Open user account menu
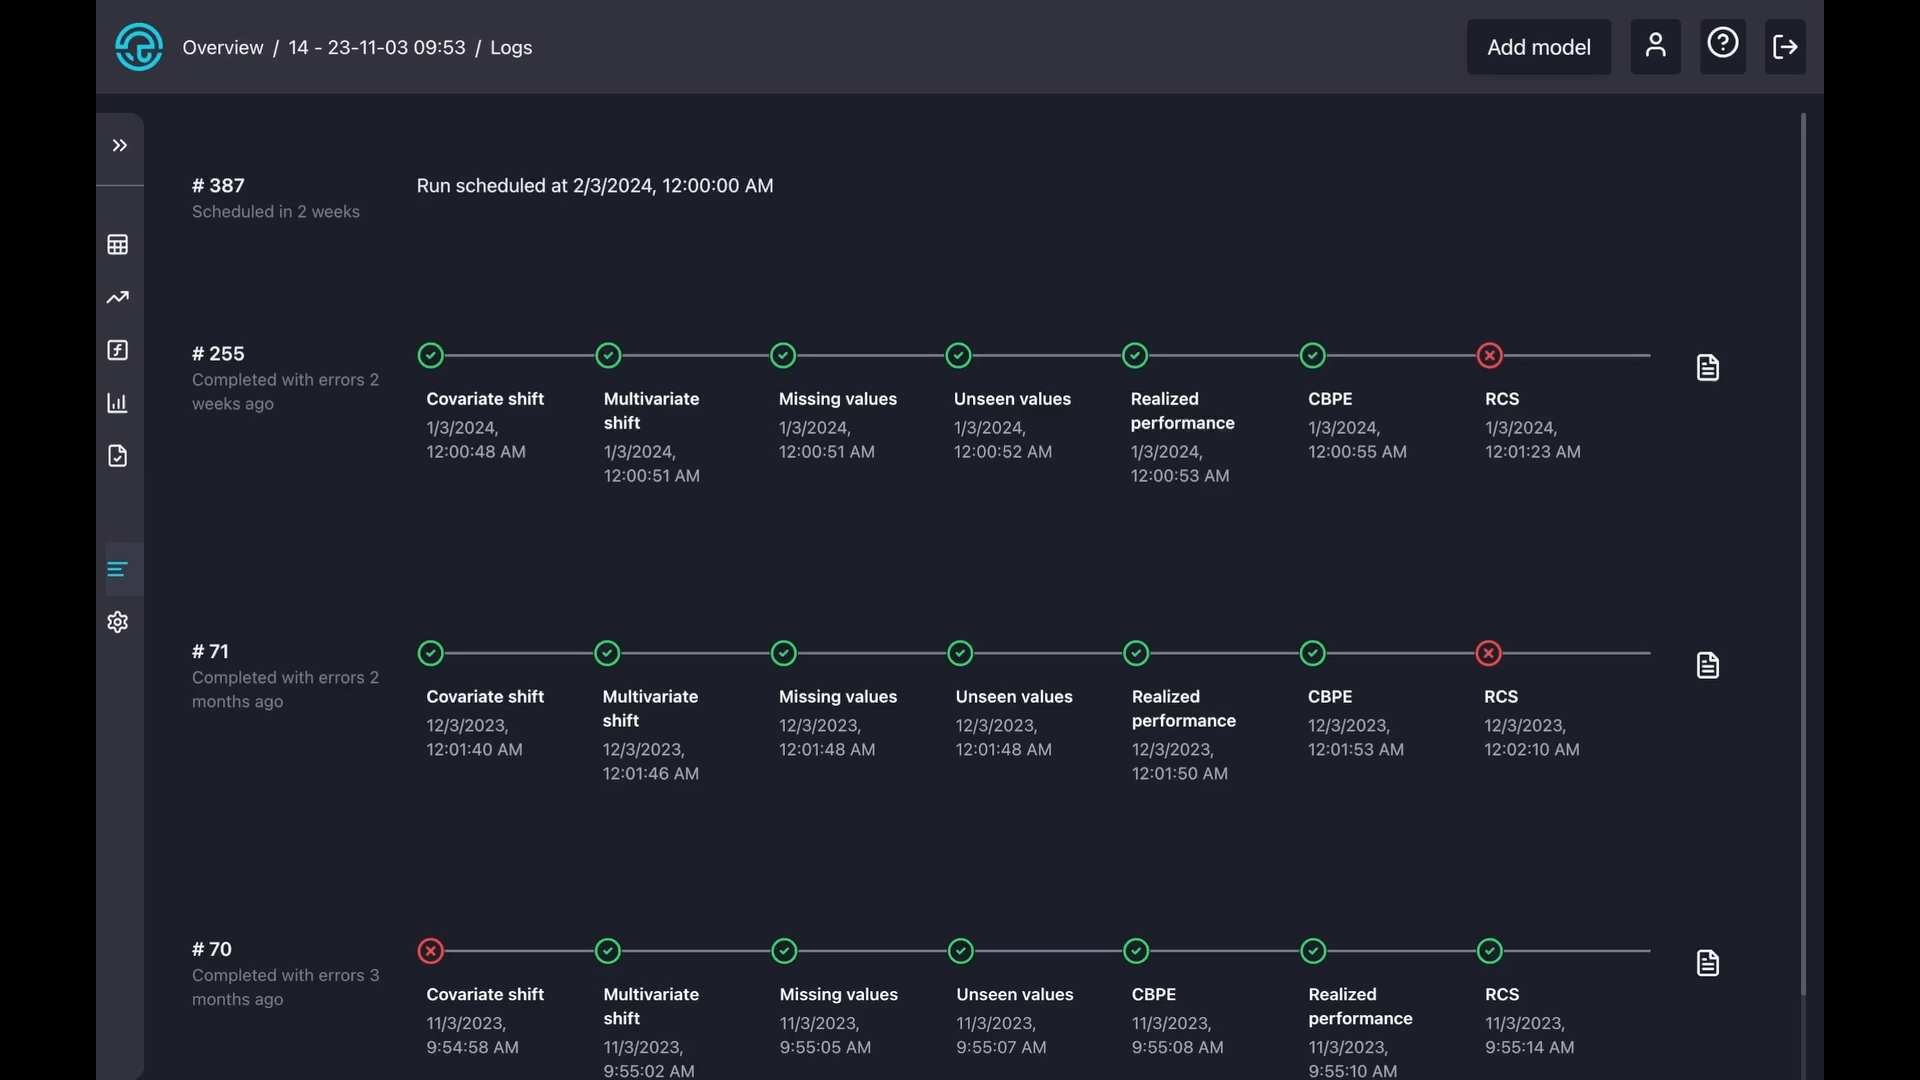The image size is (1920, 1080). (x=1655, y=47)
